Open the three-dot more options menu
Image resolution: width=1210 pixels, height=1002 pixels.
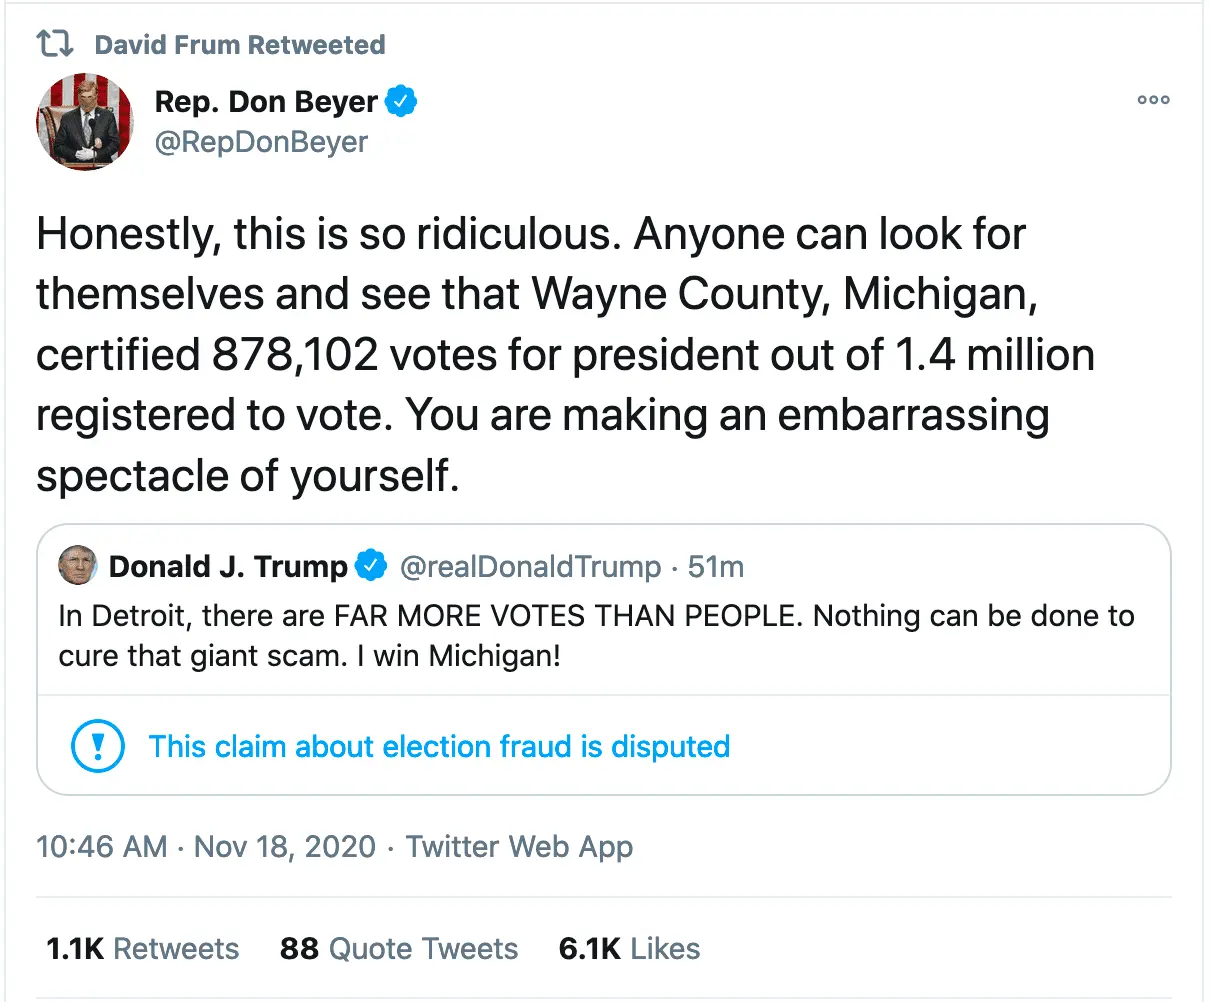coord(1153,100)
